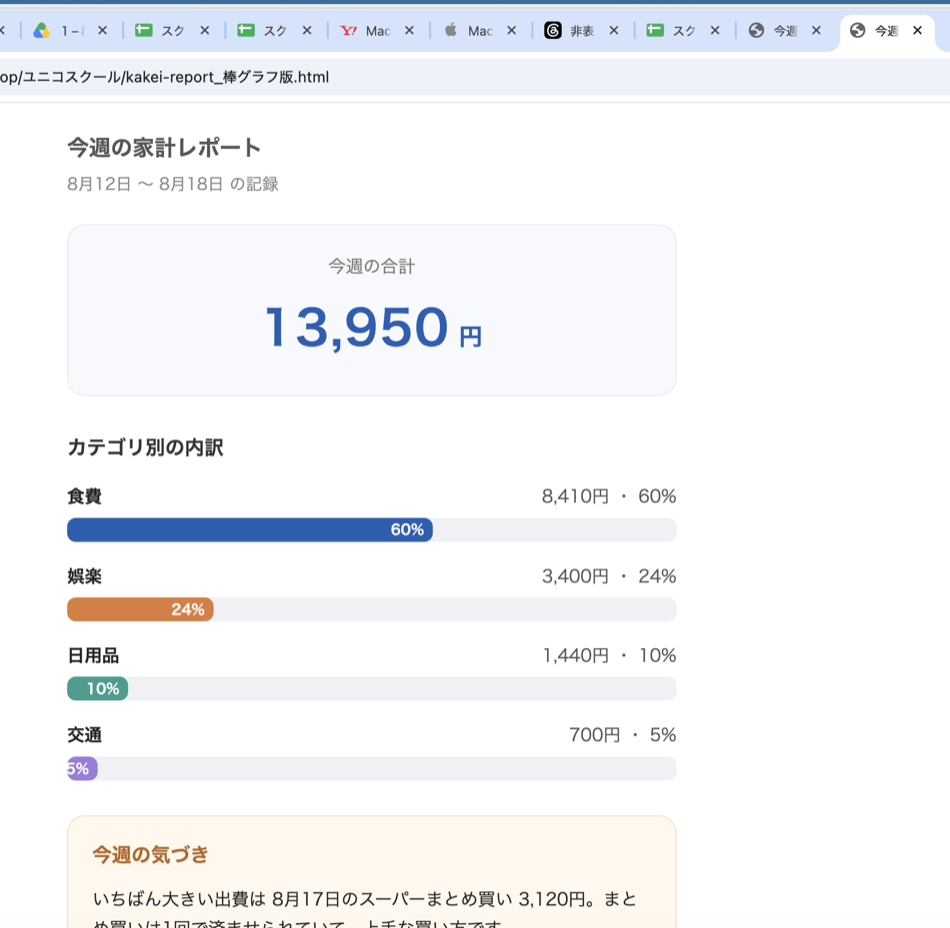950x928 pixels.
Task: Click the 交通 category label
Action: [x=84, y=735]
